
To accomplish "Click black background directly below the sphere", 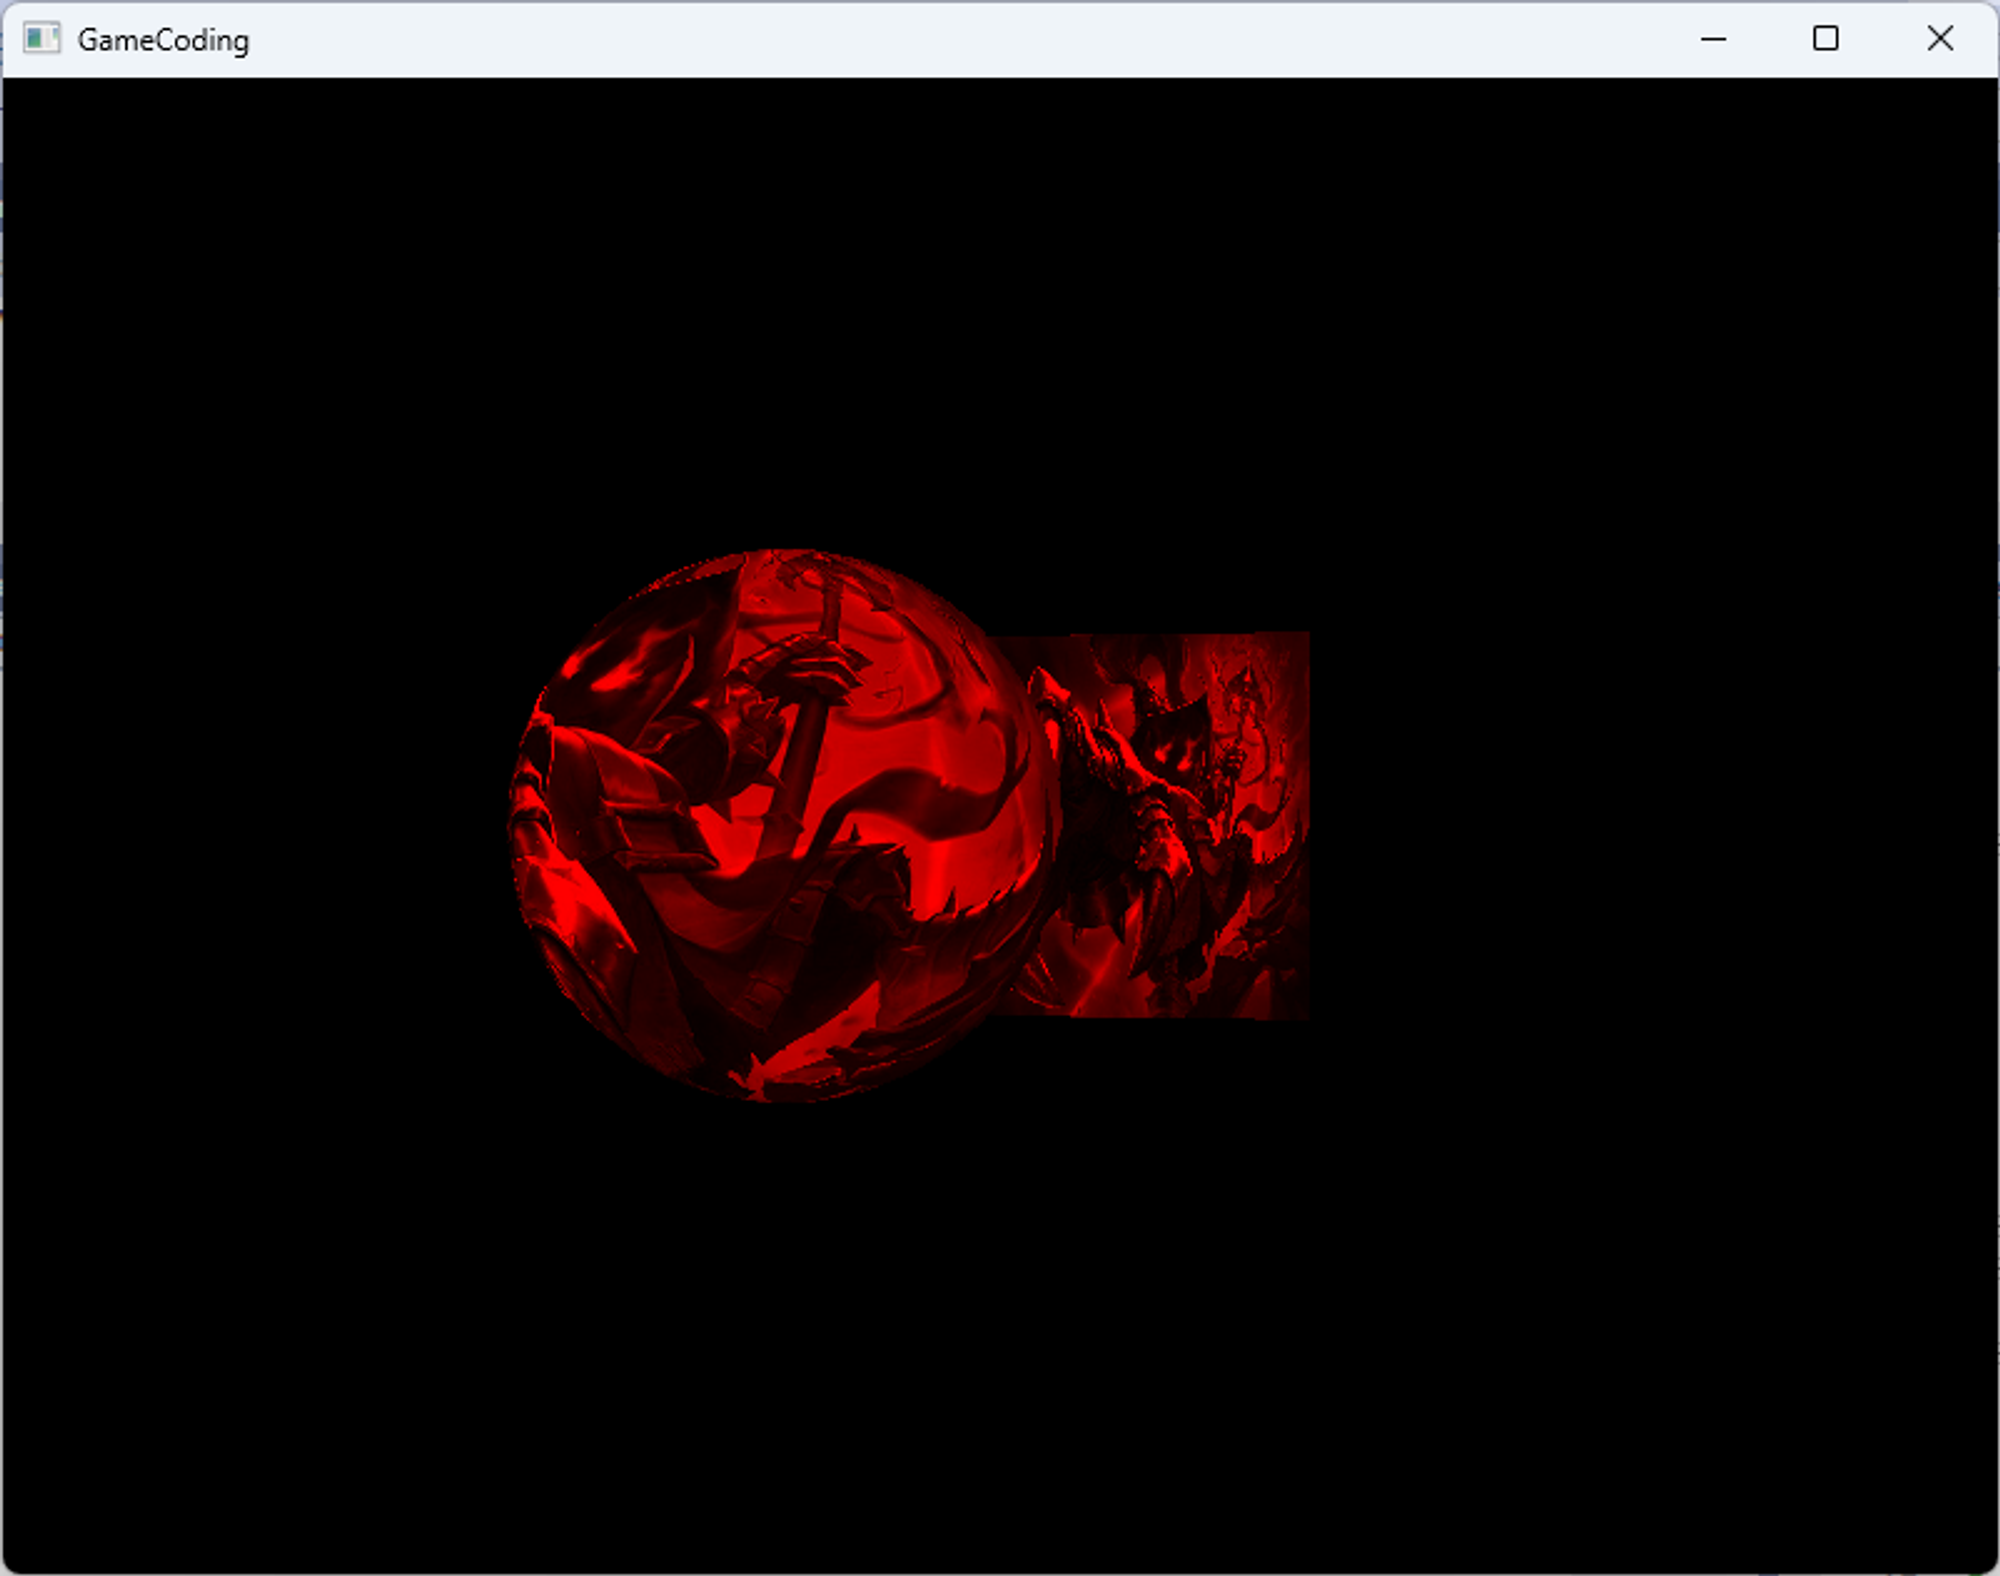I will coord(785,1300).
